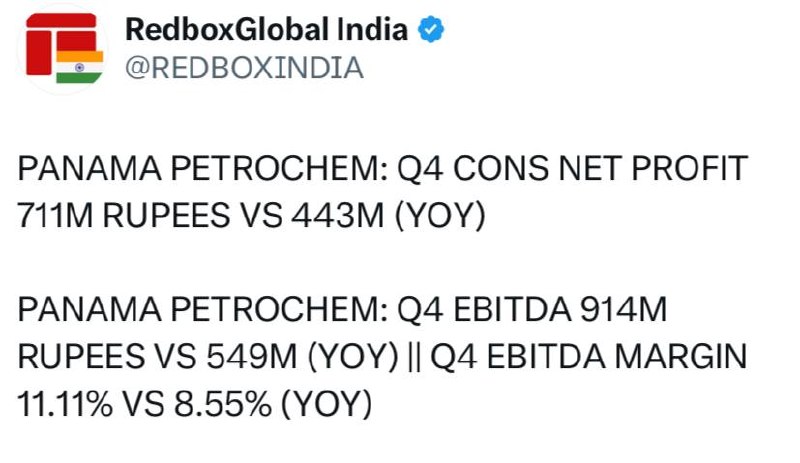Open the RedboxGlobal India profile avatar
Viewport: 800px width, 463px height.
coord(64,50)
